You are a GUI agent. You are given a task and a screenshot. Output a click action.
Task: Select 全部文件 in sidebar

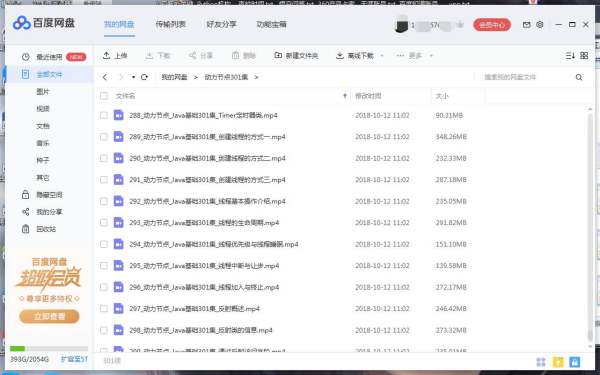click(49, 75)
